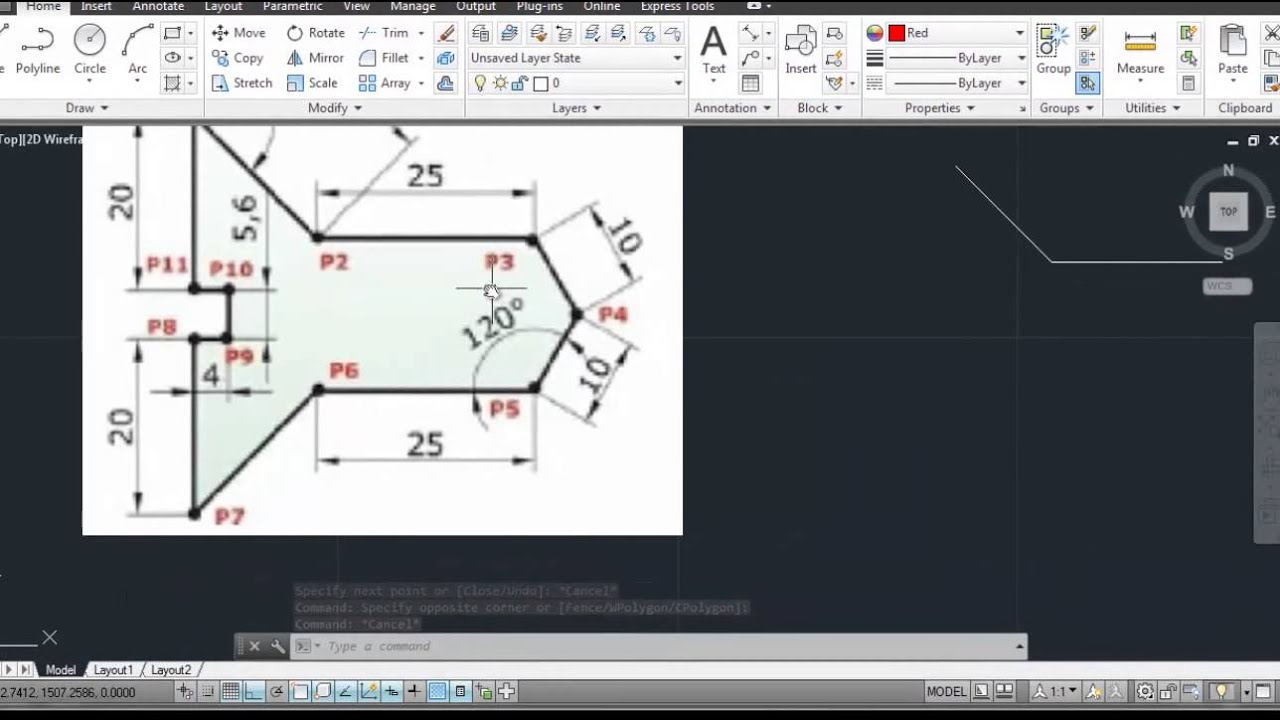Image resolution: width=1280 pixels, height=720 pixels.
Task: Expand the Annotation panel
Action: coord(733,108)
